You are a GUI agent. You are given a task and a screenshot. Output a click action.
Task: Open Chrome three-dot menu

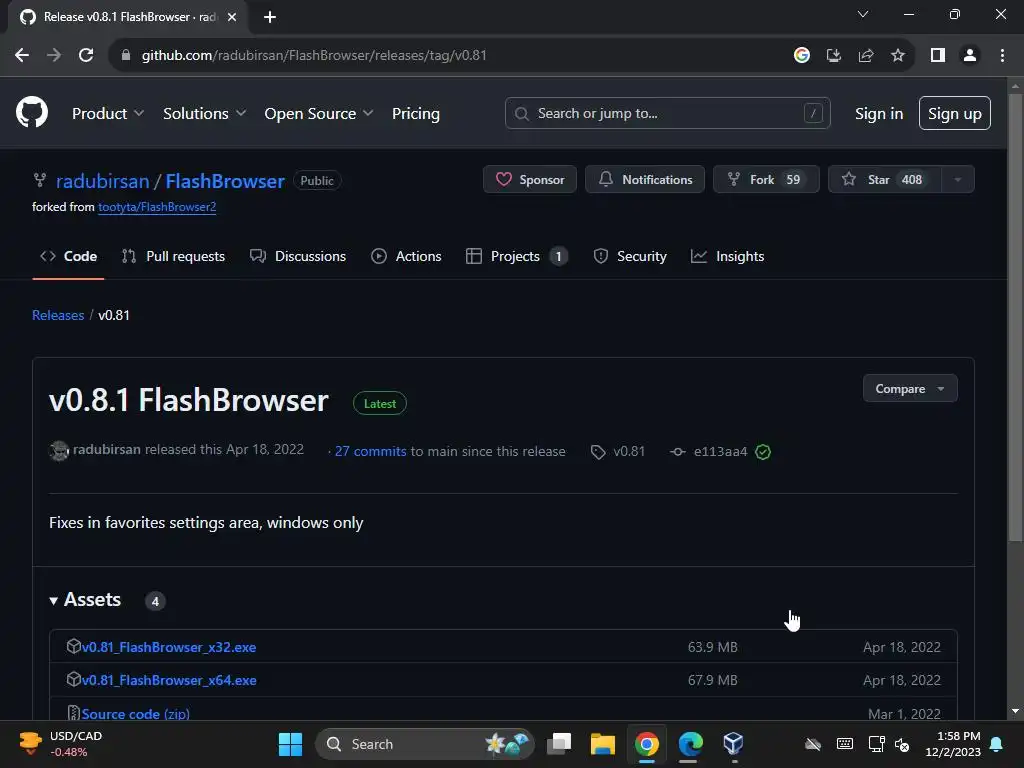point(1002,56)
